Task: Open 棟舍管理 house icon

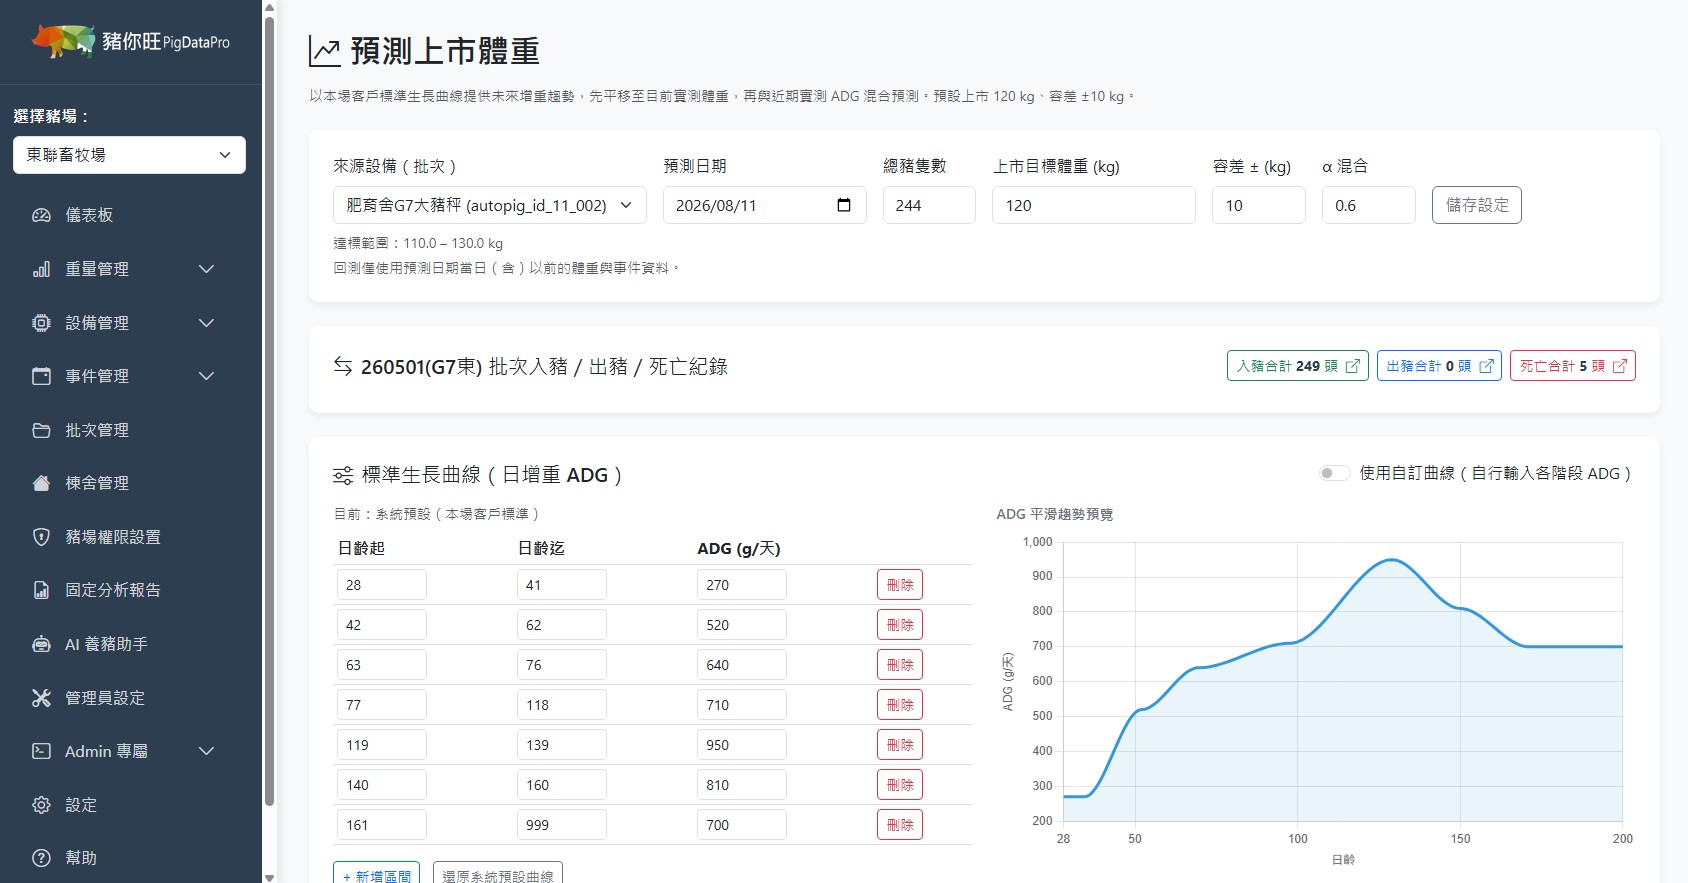Action: coord(41,483)
